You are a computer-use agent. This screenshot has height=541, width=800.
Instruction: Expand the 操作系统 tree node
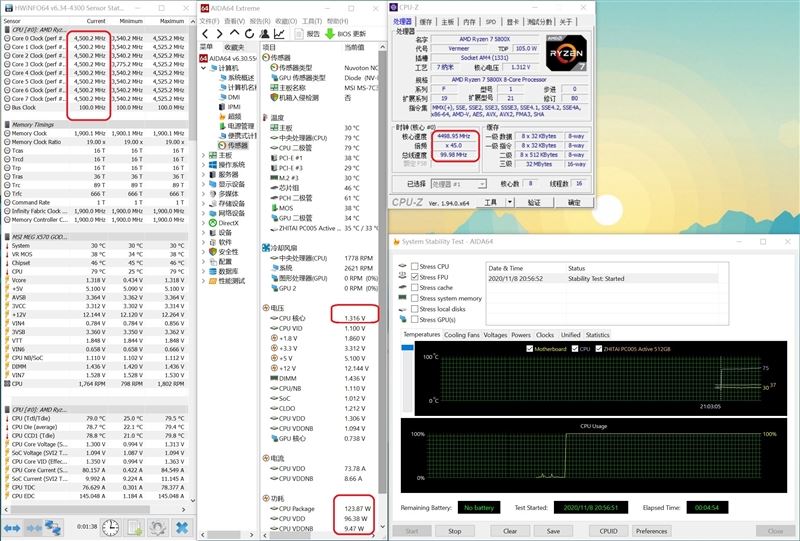(204, 165)
